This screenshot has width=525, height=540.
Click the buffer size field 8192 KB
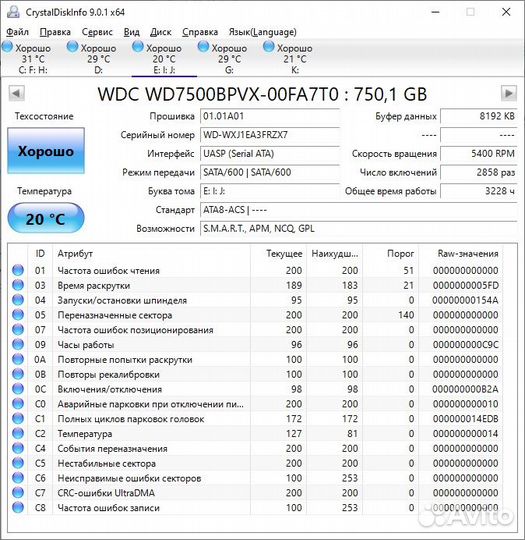point(478,116)
